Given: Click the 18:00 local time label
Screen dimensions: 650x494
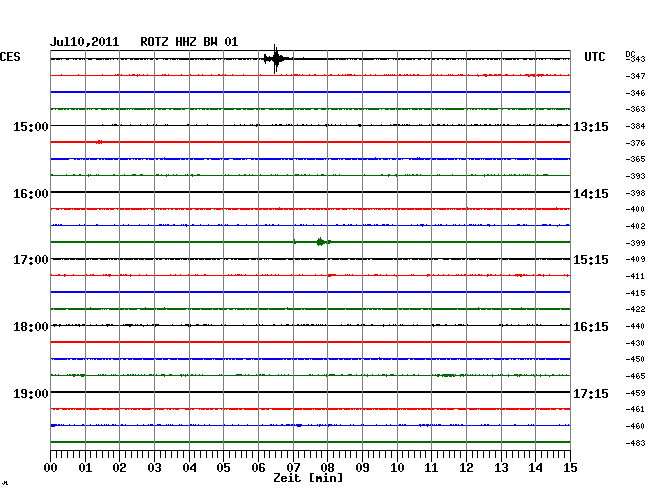Looking at the screenshot, I should (31, 327).
